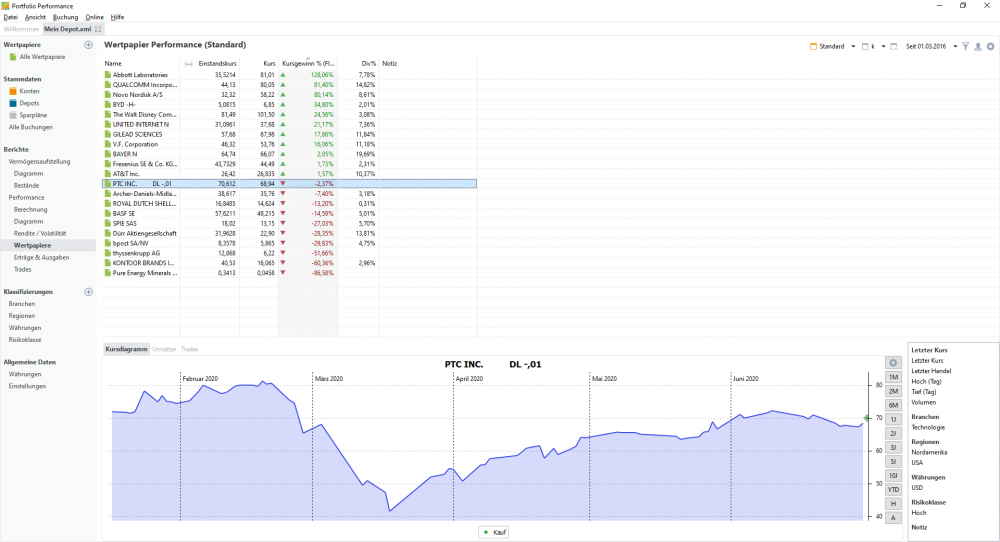1000x542 pixels.
Task: Open the Datei menu
Action: (11, 17)
